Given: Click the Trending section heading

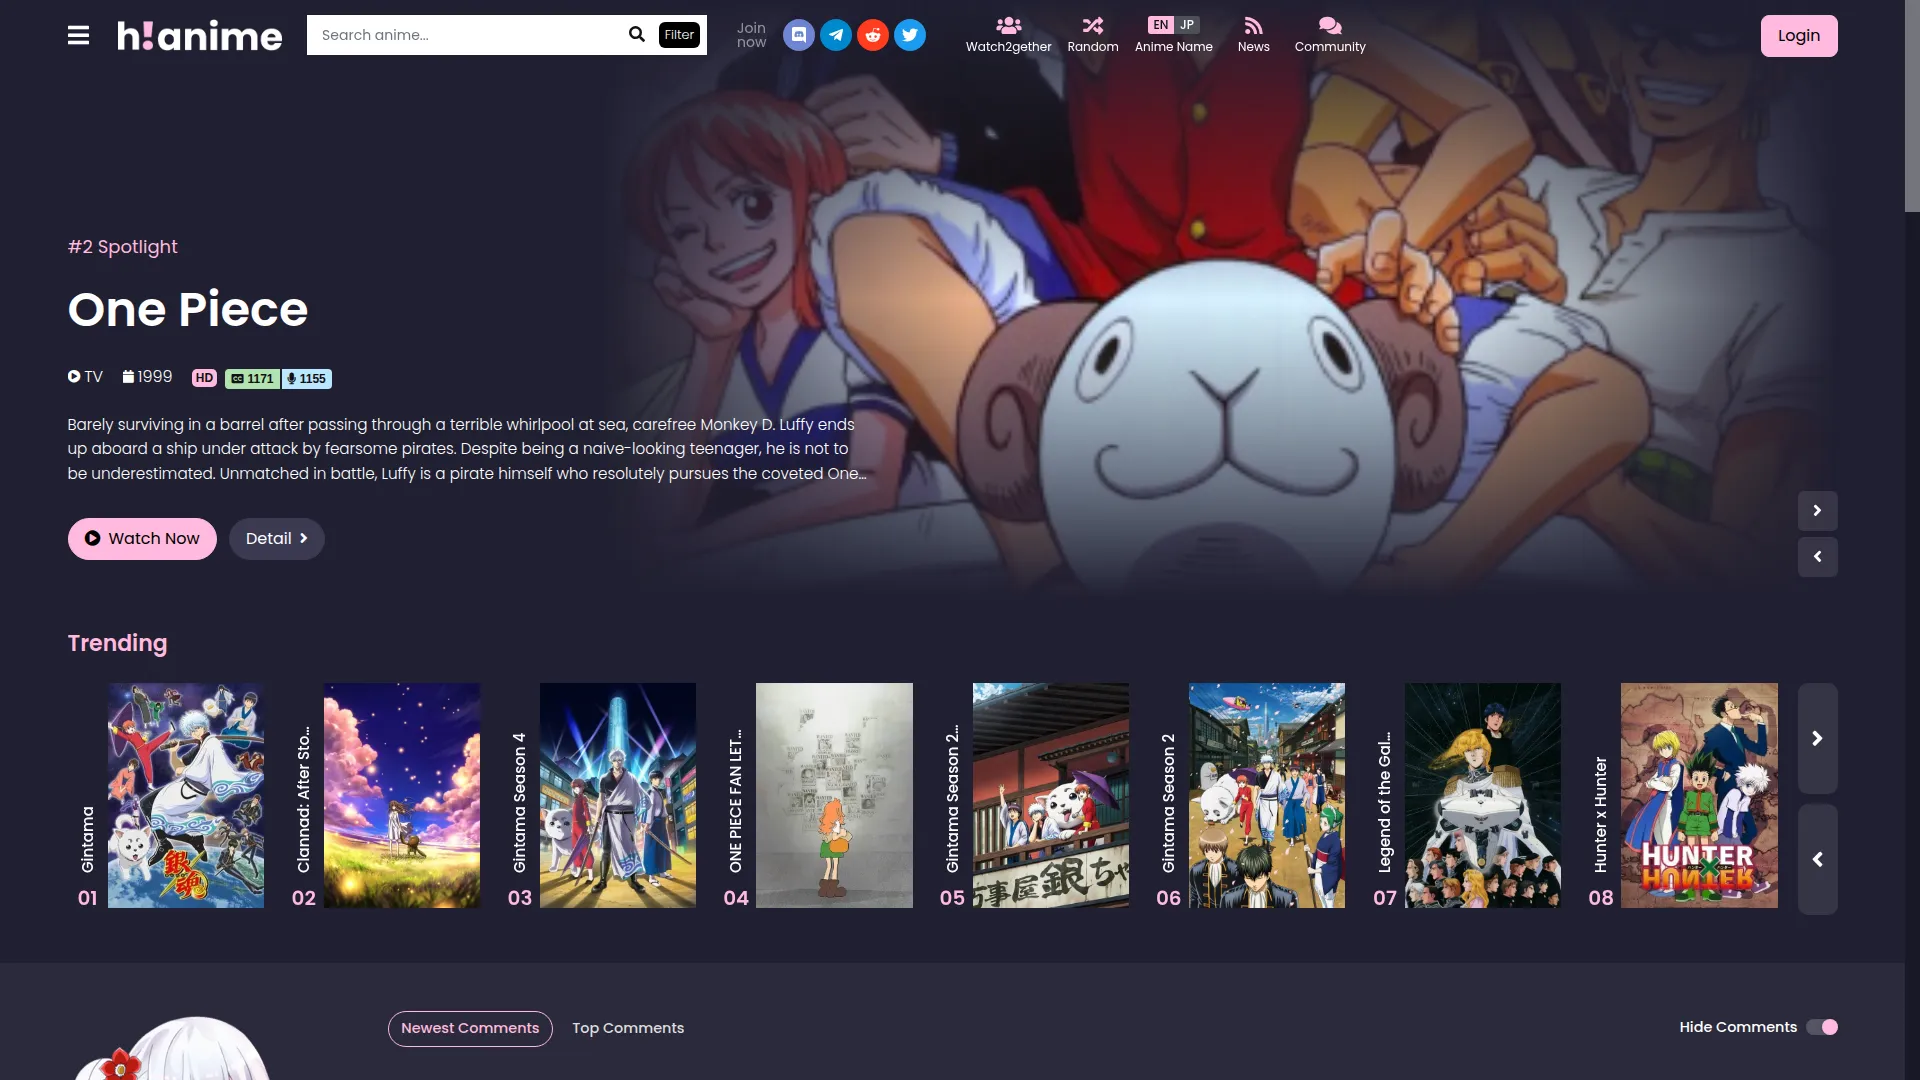Looking at the screenshot, I should [118, 643].
